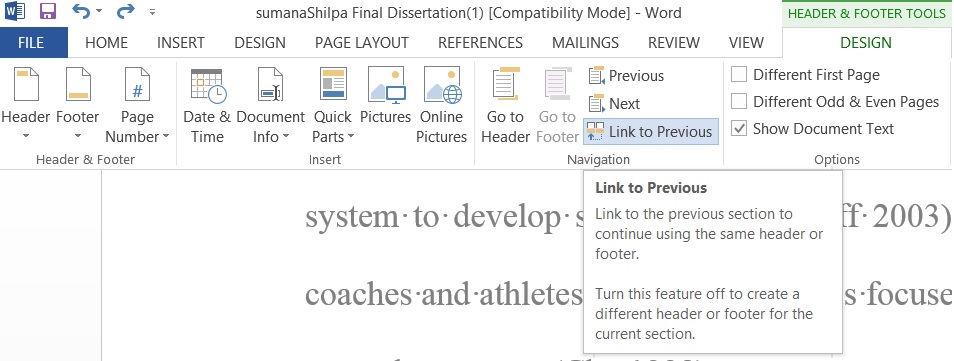The image size is (954, 361).
Task: Open the Quick Parts menu
Action: (x=333, y=105)
